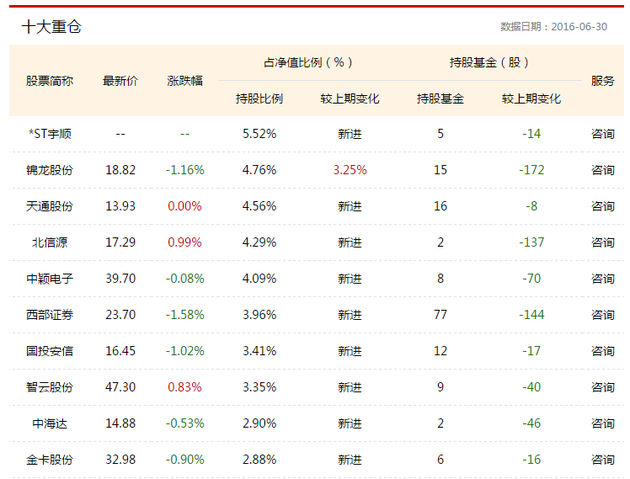Open the 西部证券 stock link
This screenshot has width=630, height=479.
click(x=50, y=315)
